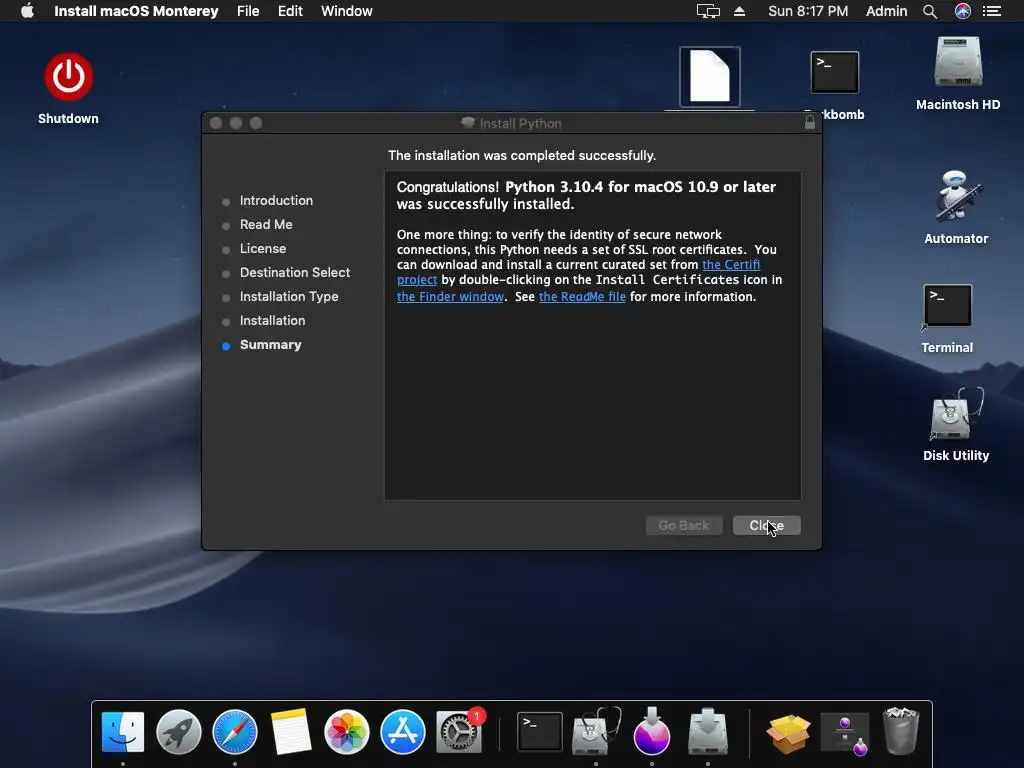This screenshot has width=1024, height=768.
Task: Click the Python 3.10.4 congratulations text
Action: [586, 195]
